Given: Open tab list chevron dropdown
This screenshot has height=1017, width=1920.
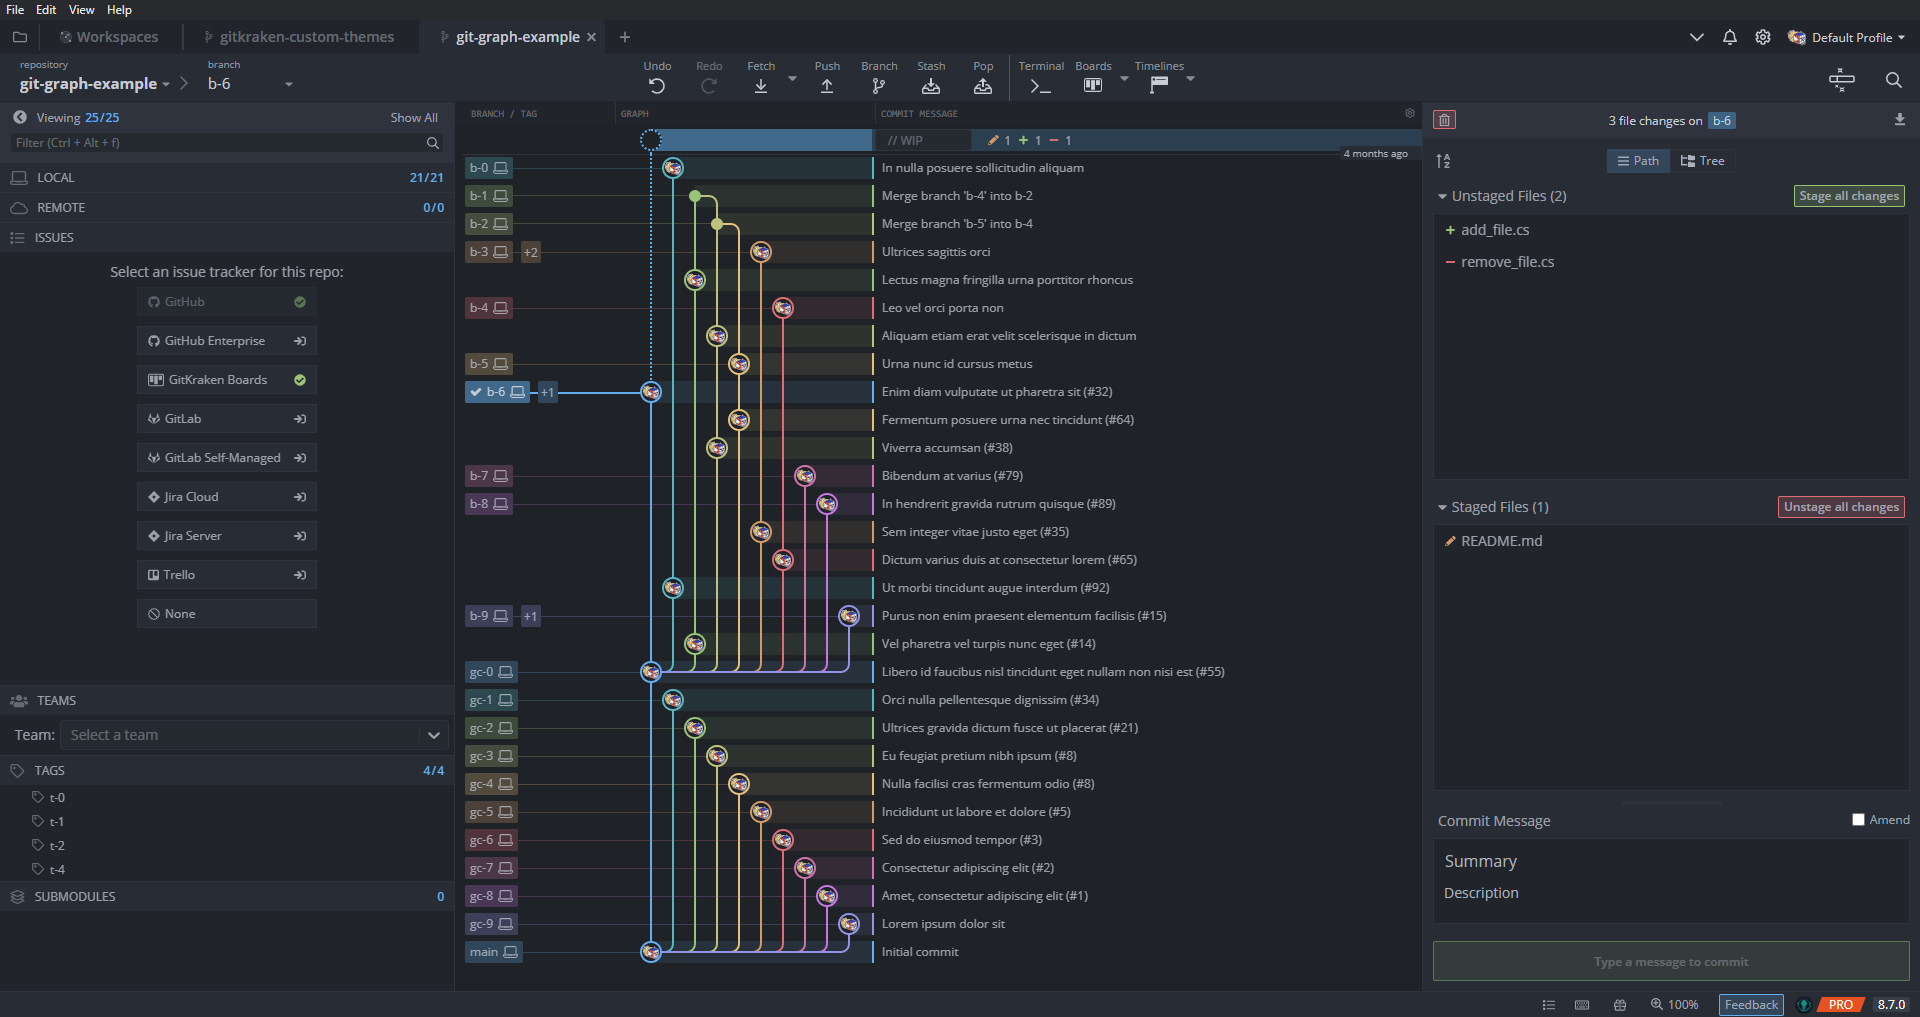Looking at the screenshot, I should pyautogui.click(x=1696, y=37).
